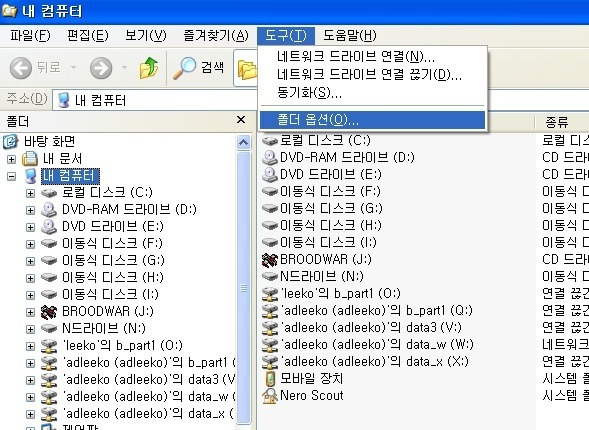Click 이동식 디스크 (G:) icon in file list
This screenshot has height=430, width=589.
click(x=269, y=208)
